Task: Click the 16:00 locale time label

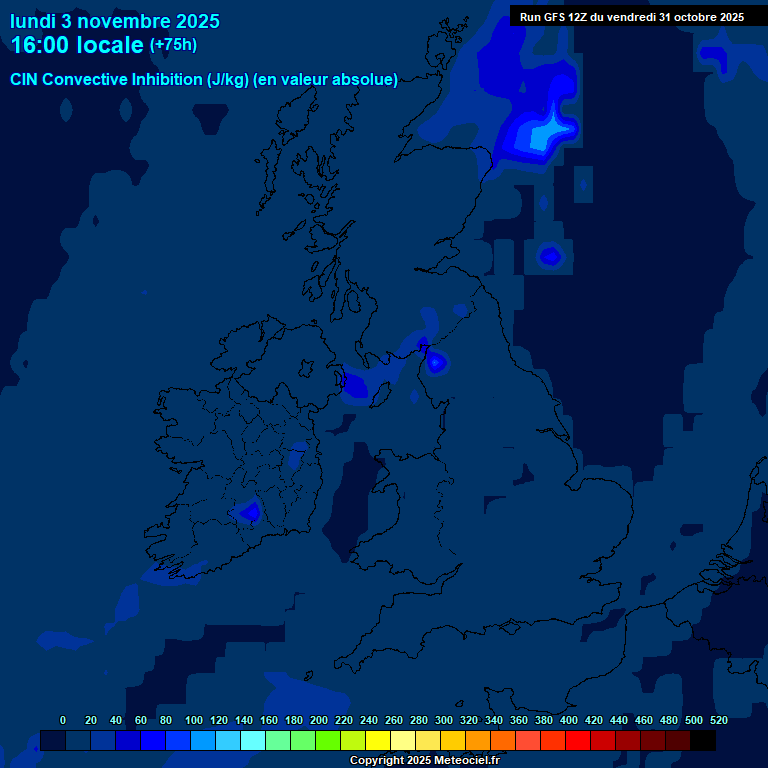Action: pyautogui.click(x=77, y=45)
